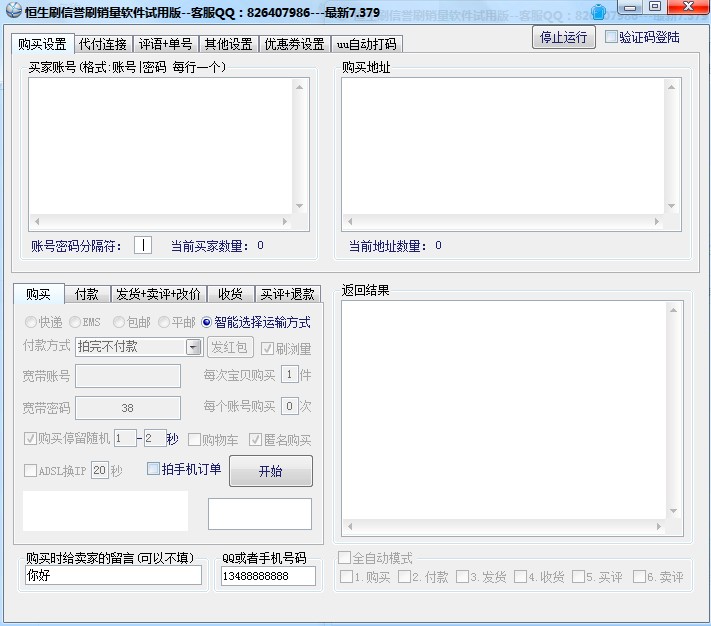Screen dimensions: 711x626
Task: Check the 5.买评 automation step
Action: tap(579, 576)
